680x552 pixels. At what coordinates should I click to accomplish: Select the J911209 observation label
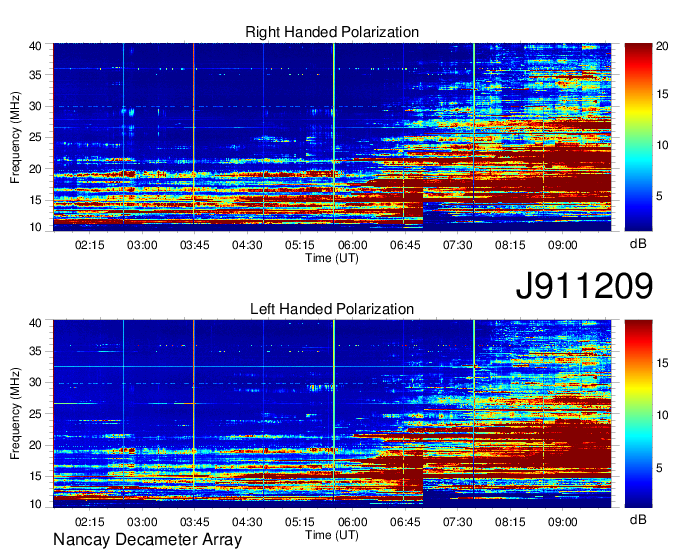584,286
